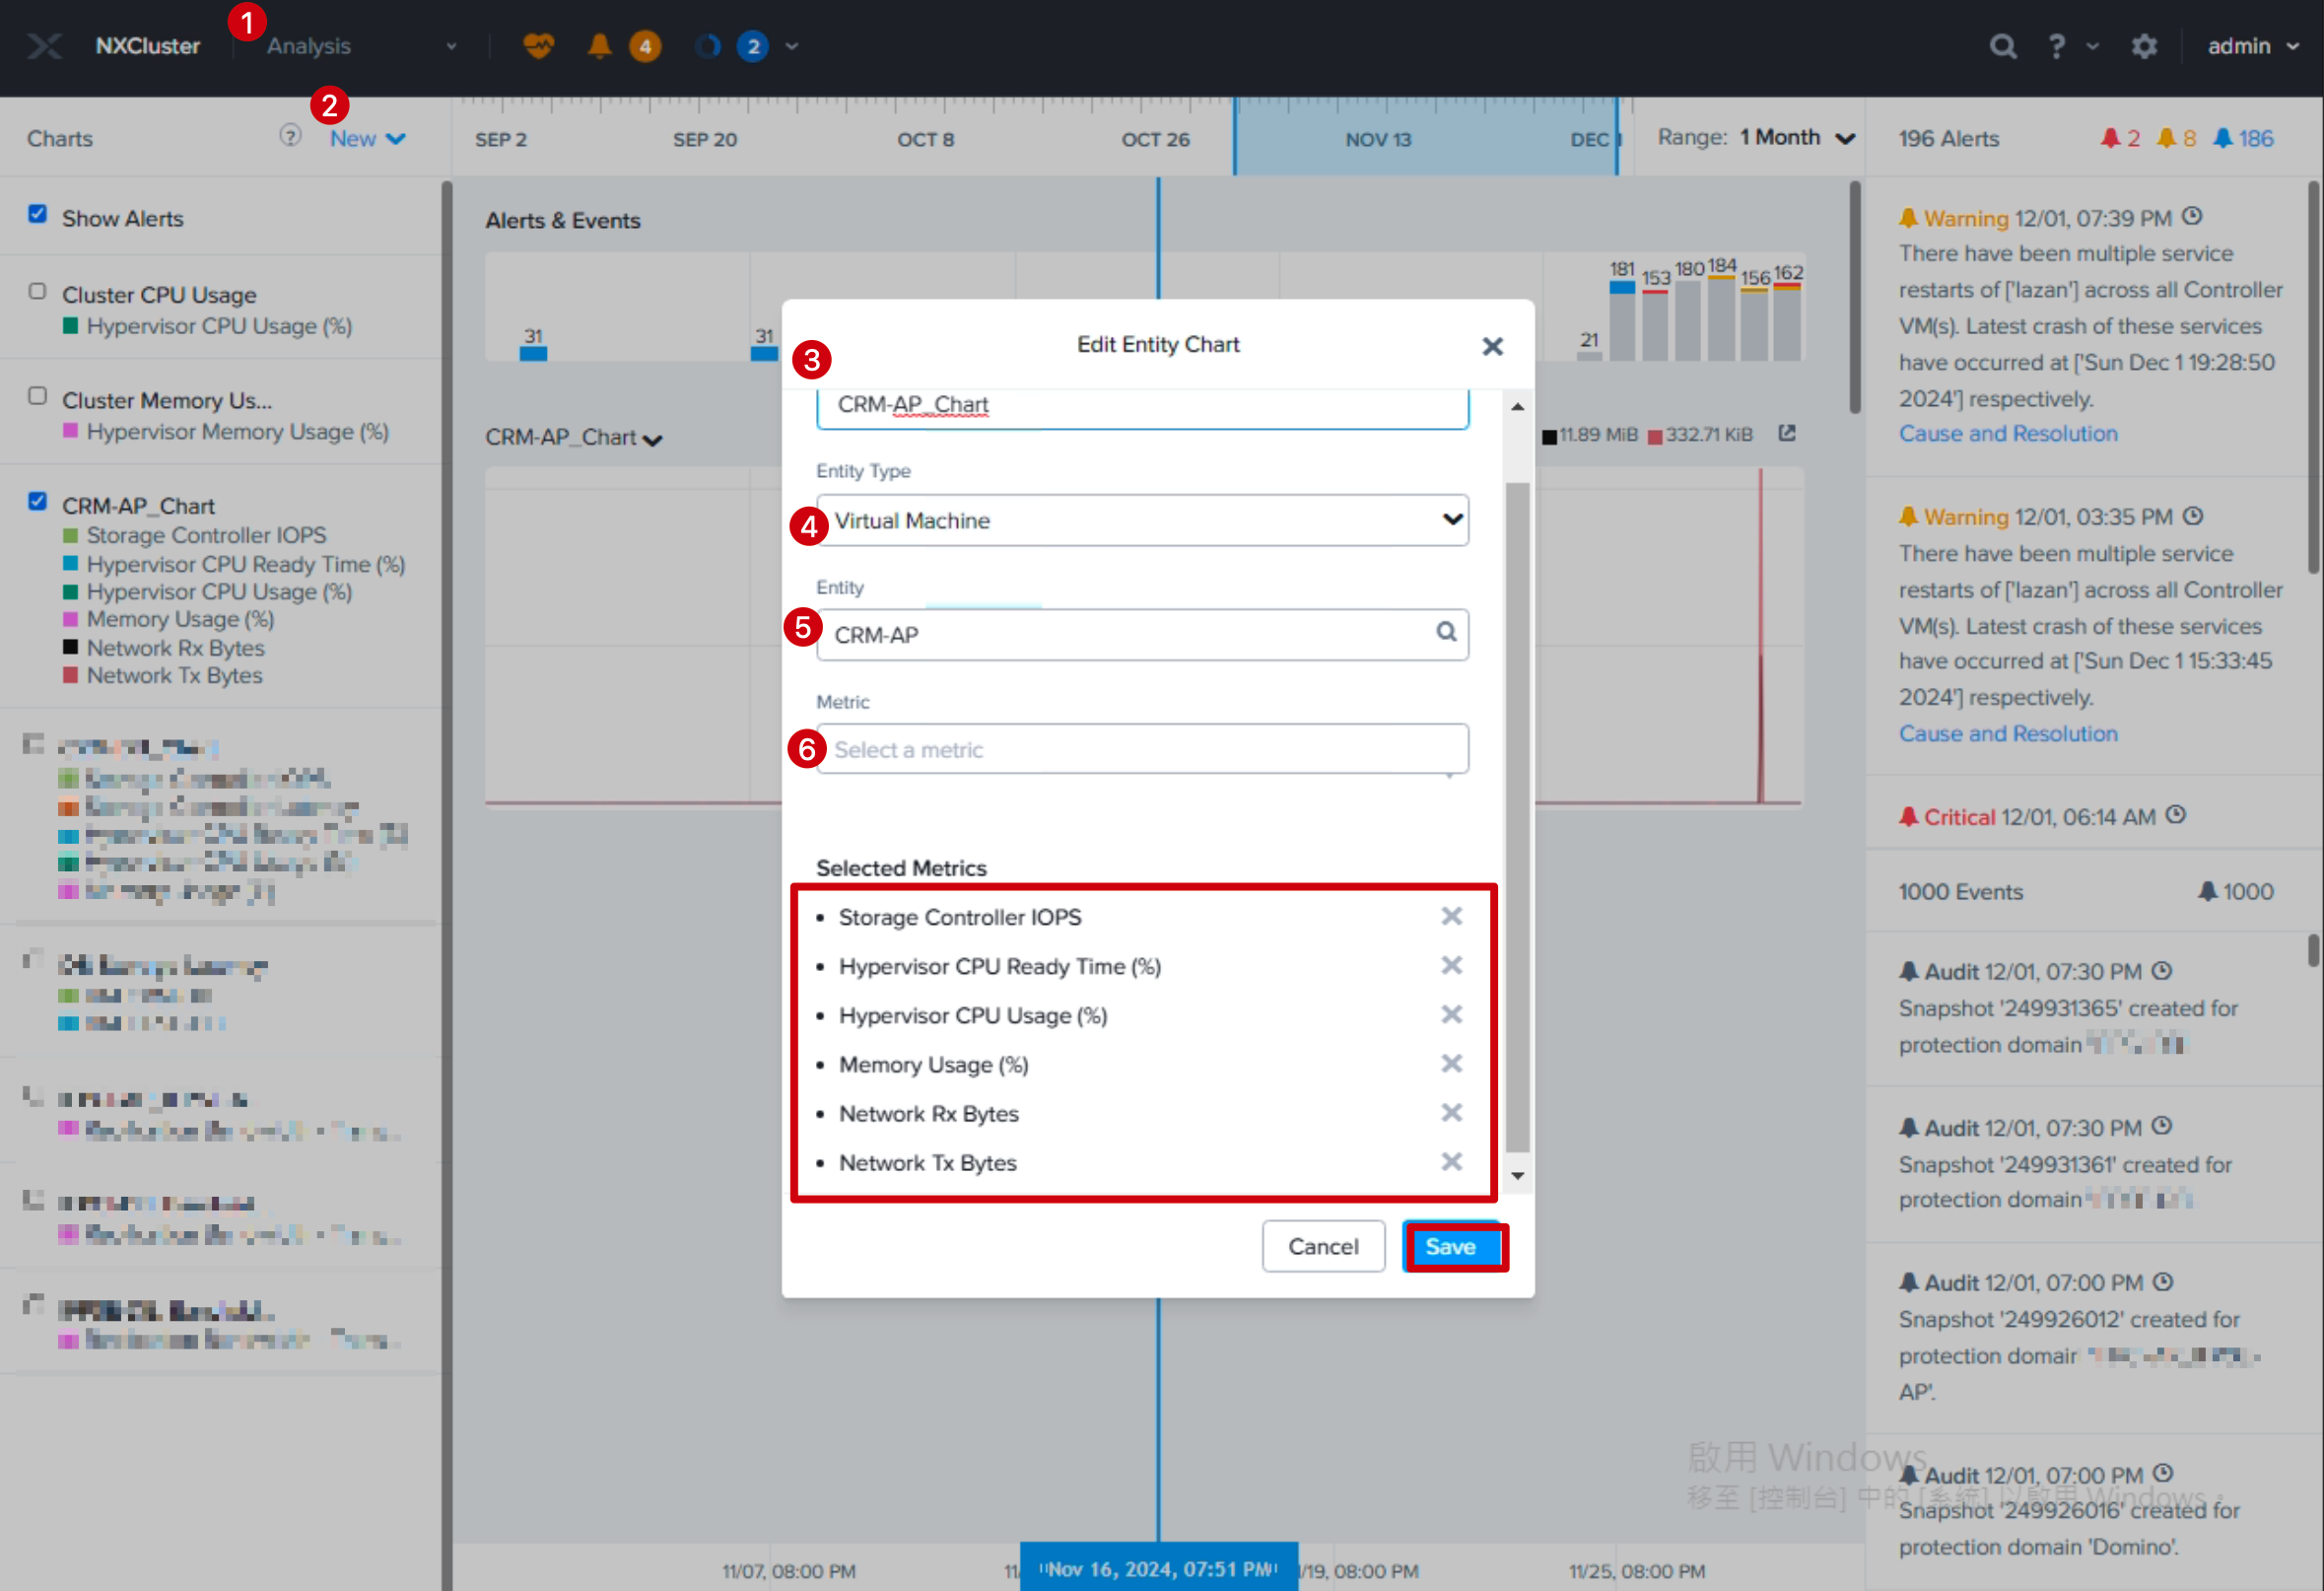Image resolution: width=2324 pixels, height=1591 pixels.
Task: Open the search magnifier in top bar
Action: 2002,46
